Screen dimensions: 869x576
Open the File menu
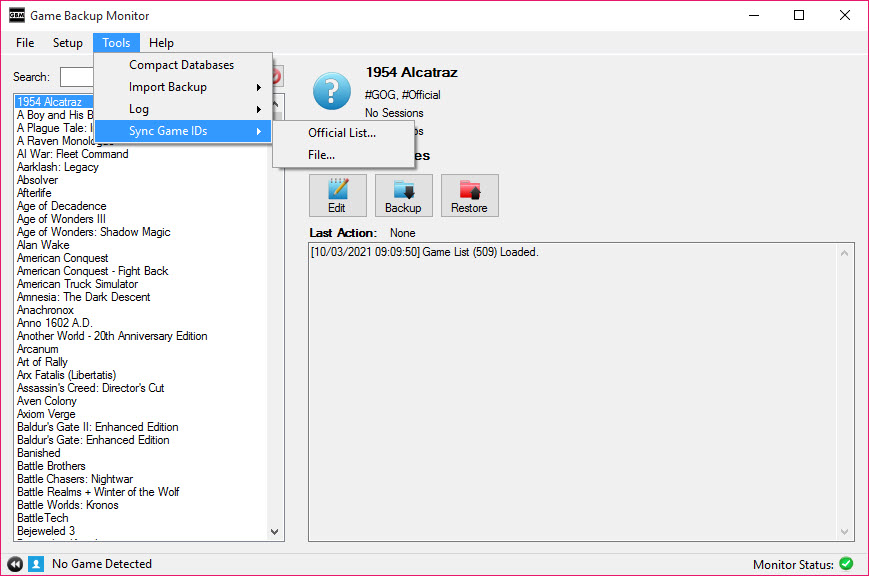click(x=25, y=43)
